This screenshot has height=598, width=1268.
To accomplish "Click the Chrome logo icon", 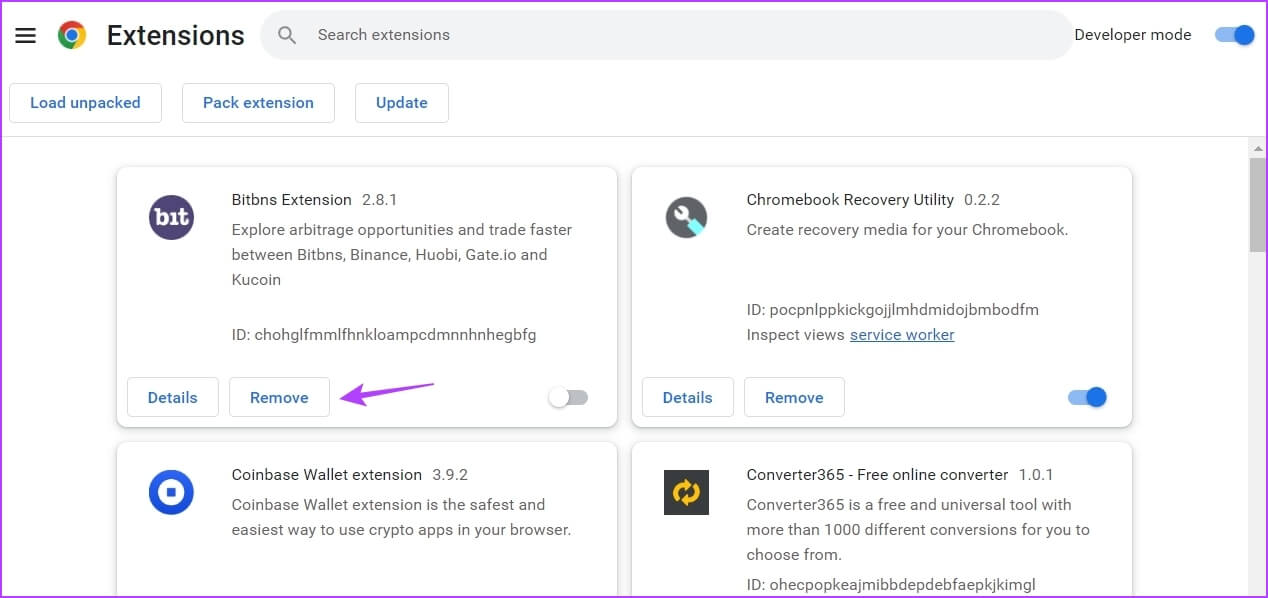I will pos(72,35).
